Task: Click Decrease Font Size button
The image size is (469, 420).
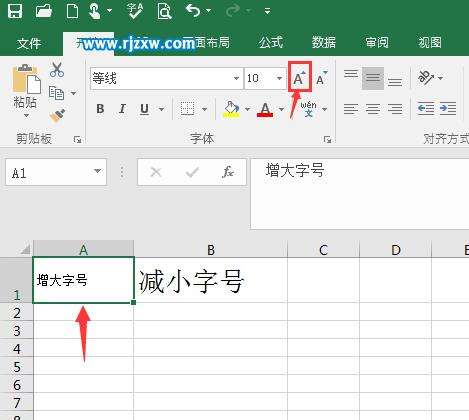Action: pos(322,77)
